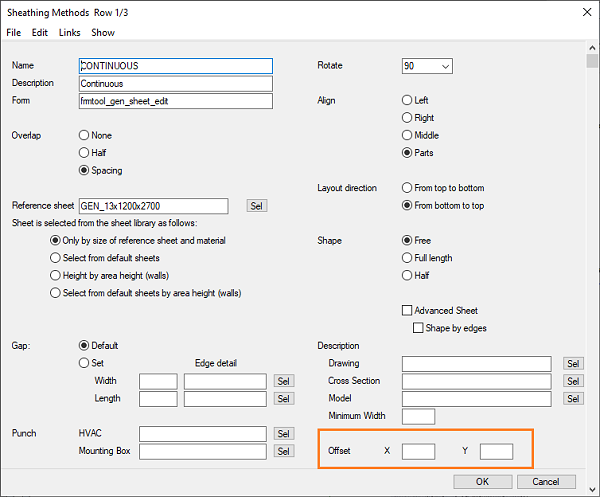Select From top to bottom layout direction
The height and width of the screenshot is (497, 600).
407,188
